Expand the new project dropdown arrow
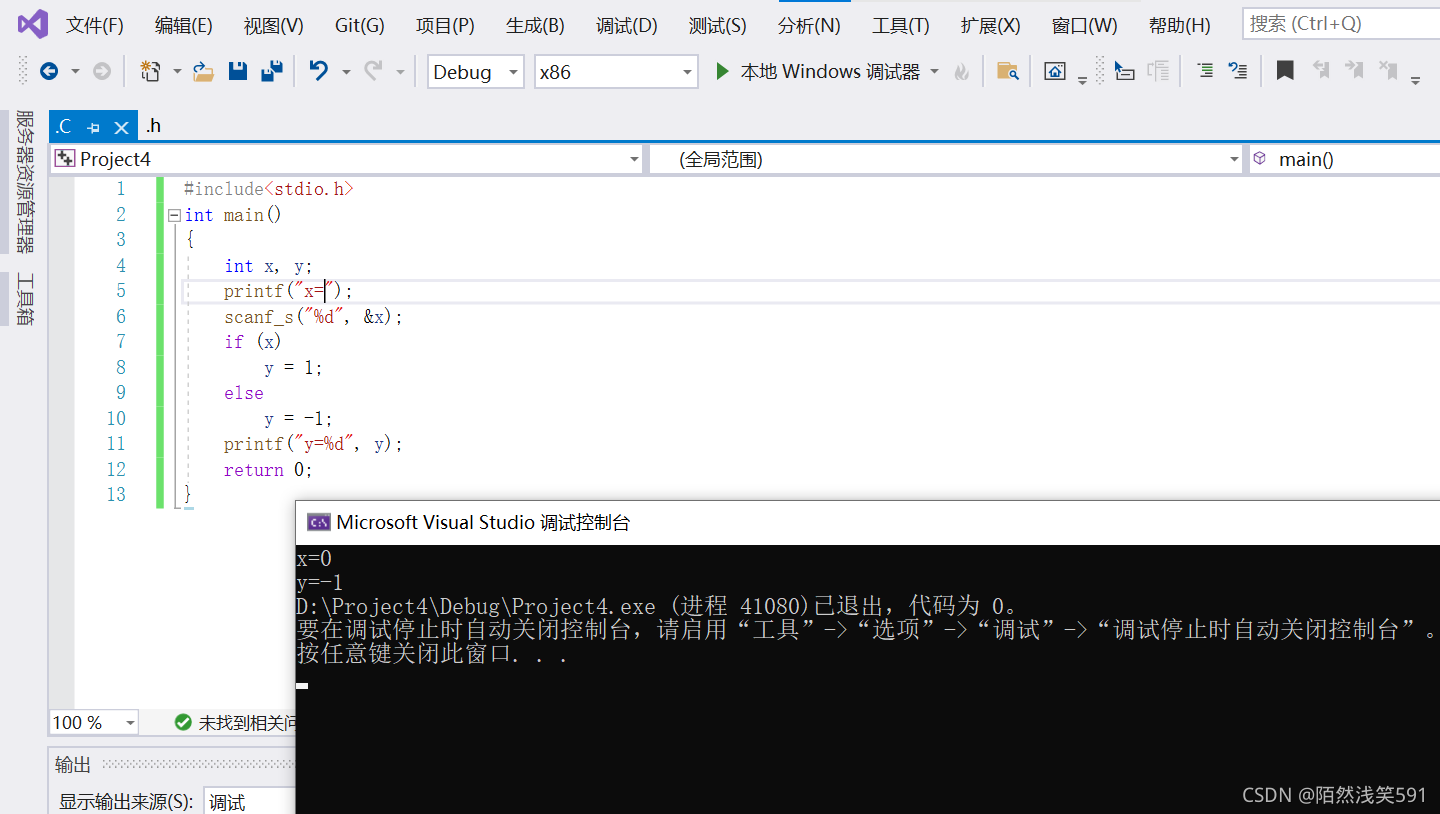This screenshot has width=1440, height=814. tap(177, 71)
